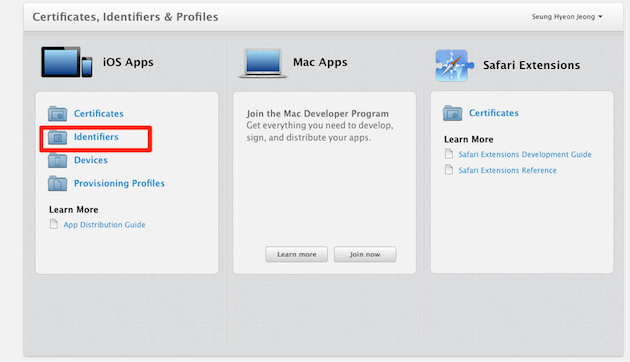
Task: Click the Mac Apps heading
Action: coord(320,62)
